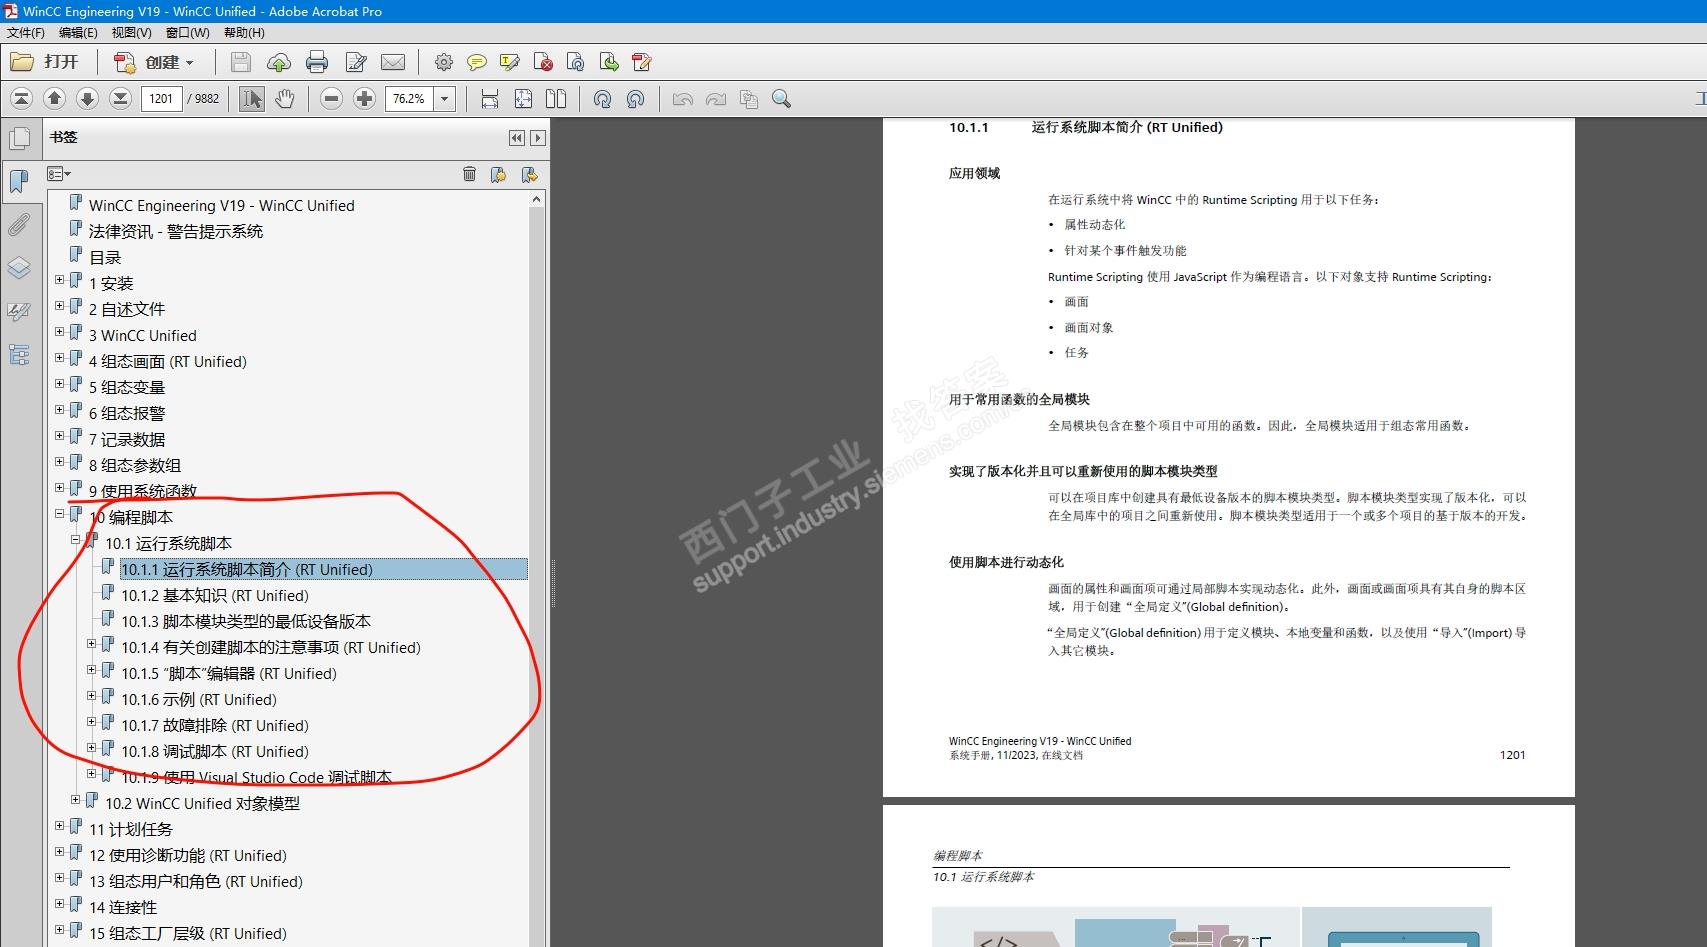Click the zoom percentage field showing 76.2%

click(x=409, y=99)
